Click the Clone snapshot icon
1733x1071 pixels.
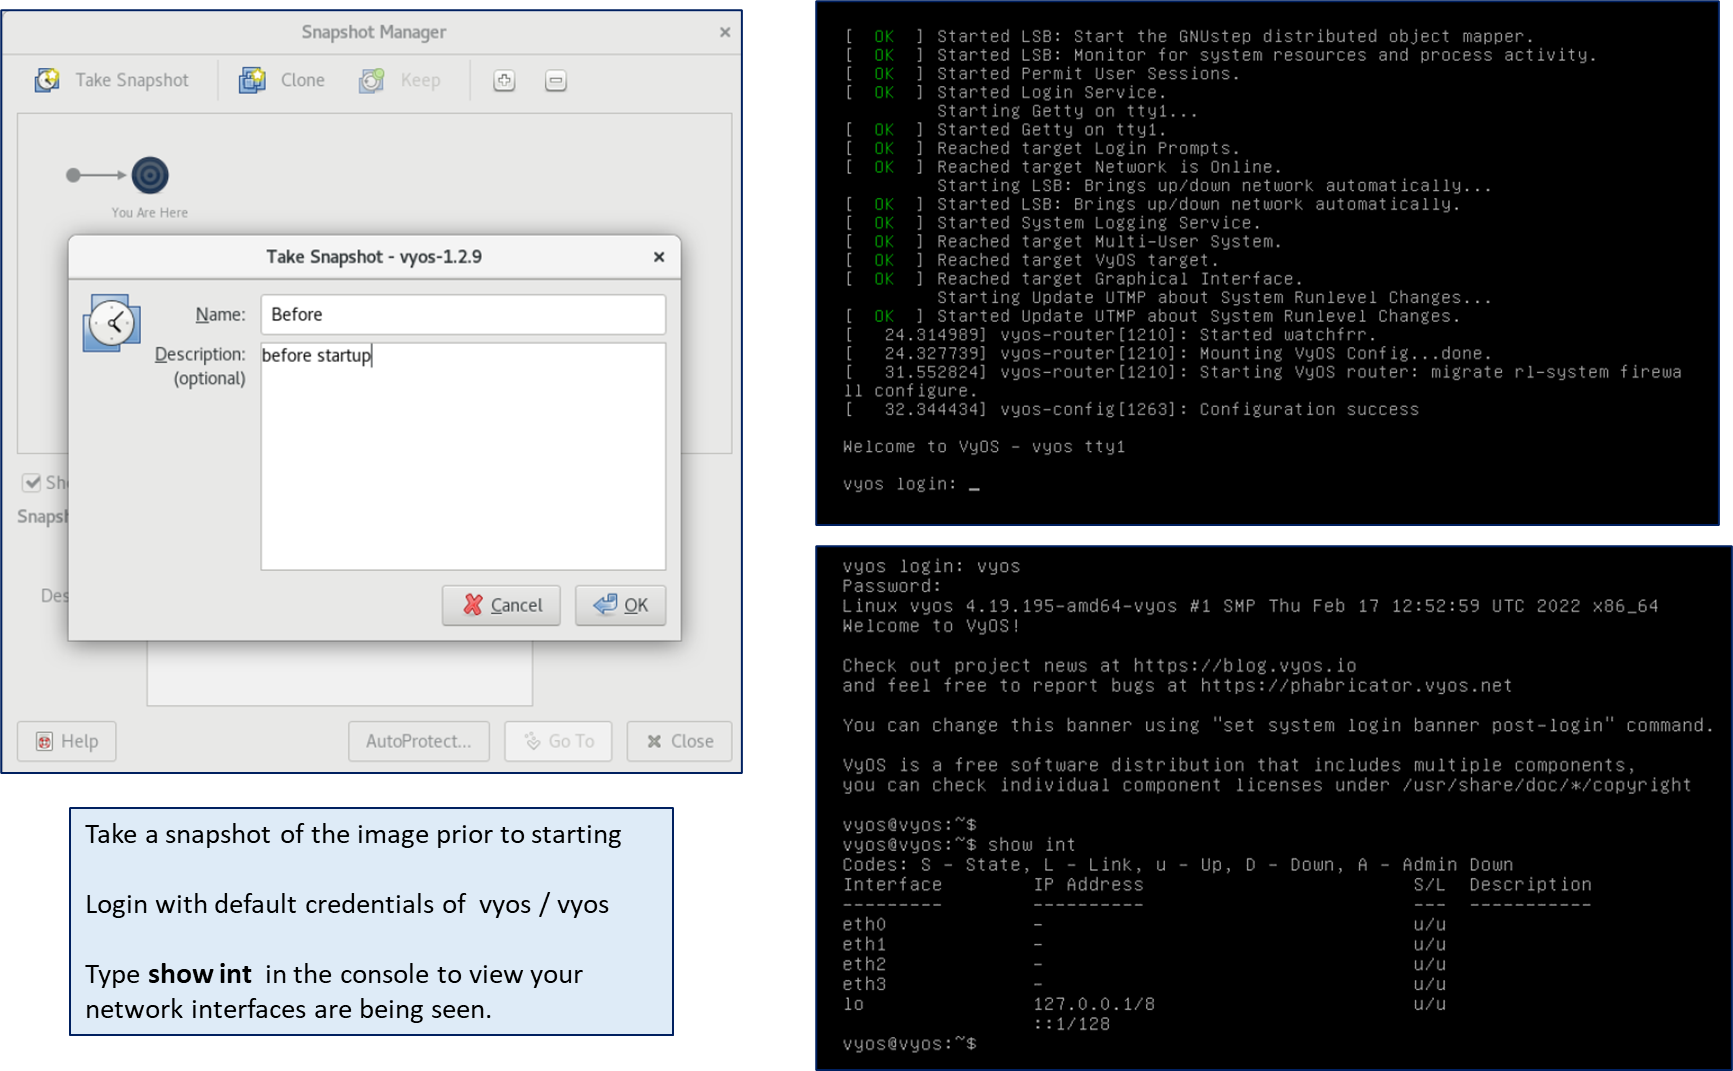(x=252, y=80)
